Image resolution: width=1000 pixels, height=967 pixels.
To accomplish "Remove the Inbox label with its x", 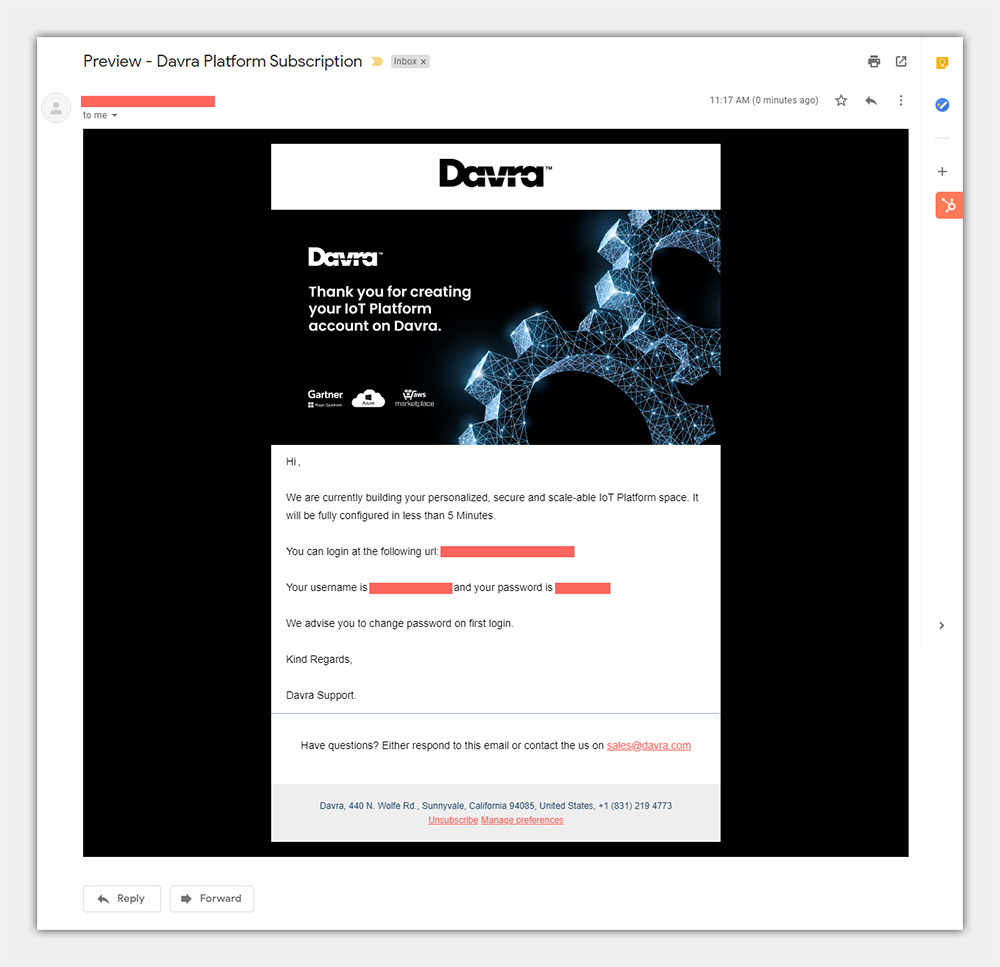I will tap(423, 62).
